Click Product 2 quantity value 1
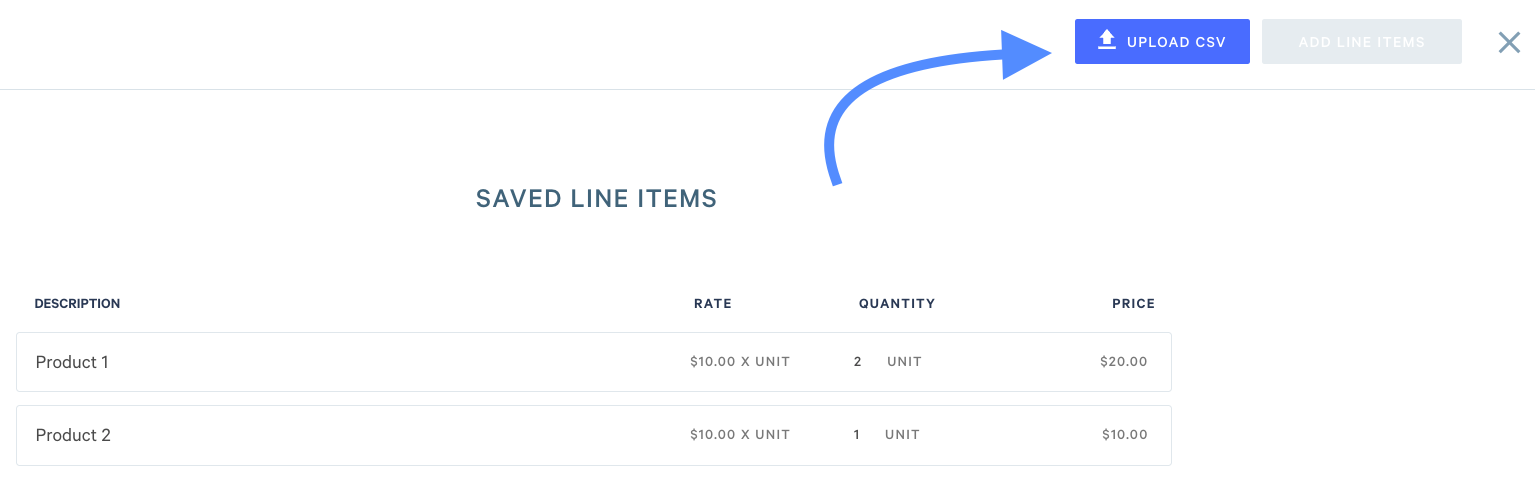The image size is (1535, 497). click(x=856, y=435)
